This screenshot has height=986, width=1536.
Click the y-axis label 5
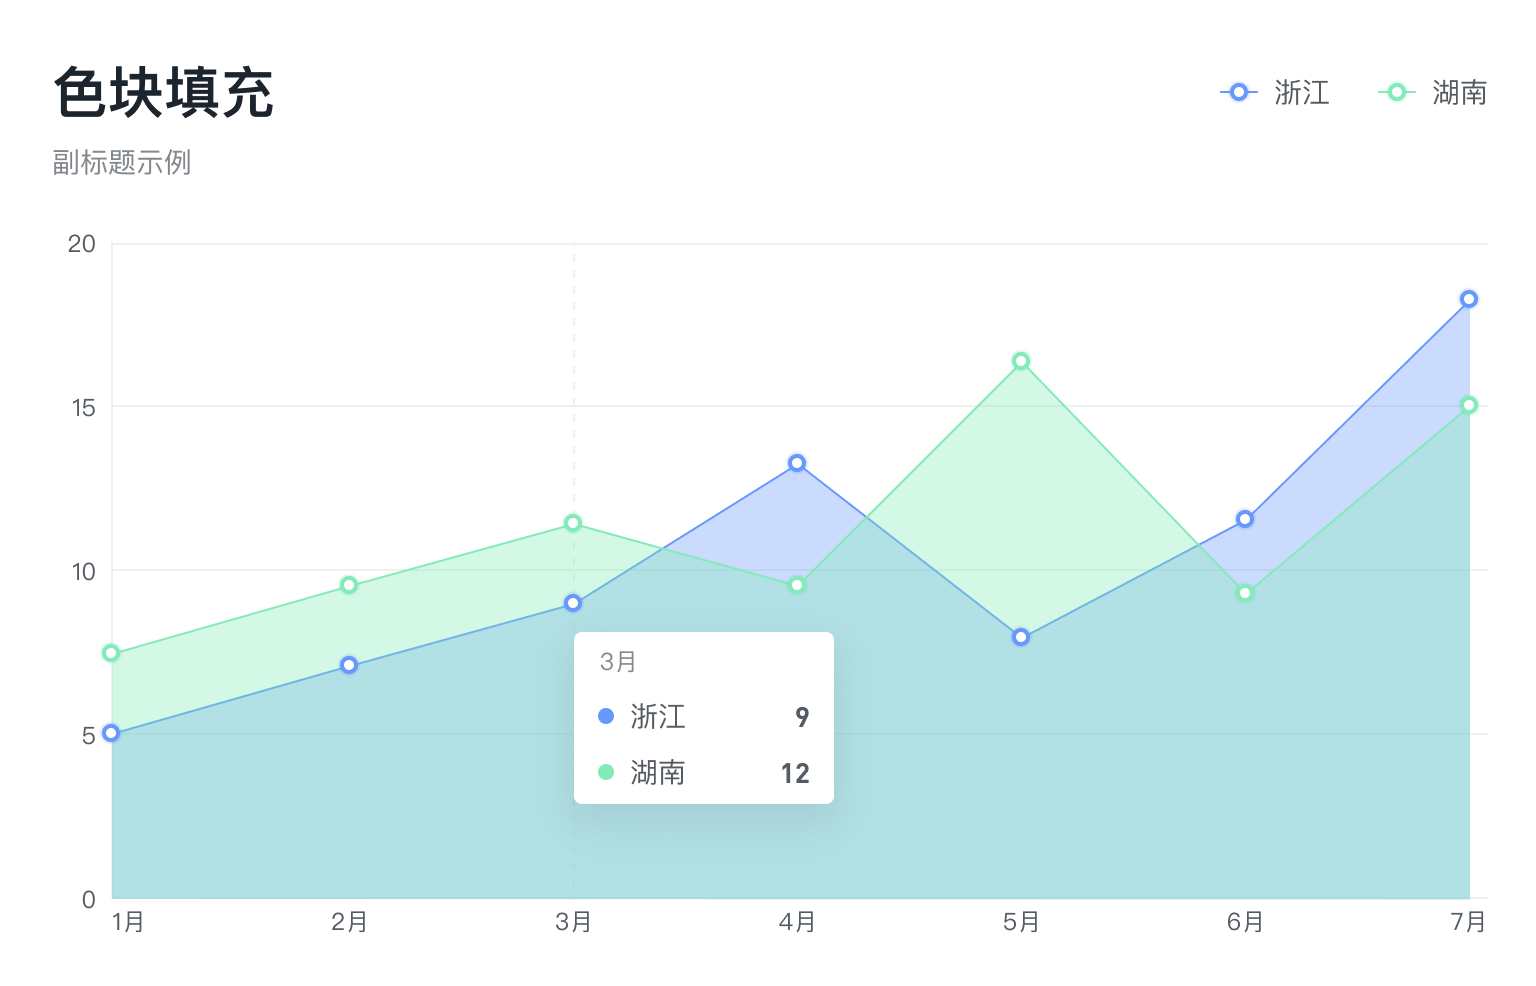click(89, 735)
